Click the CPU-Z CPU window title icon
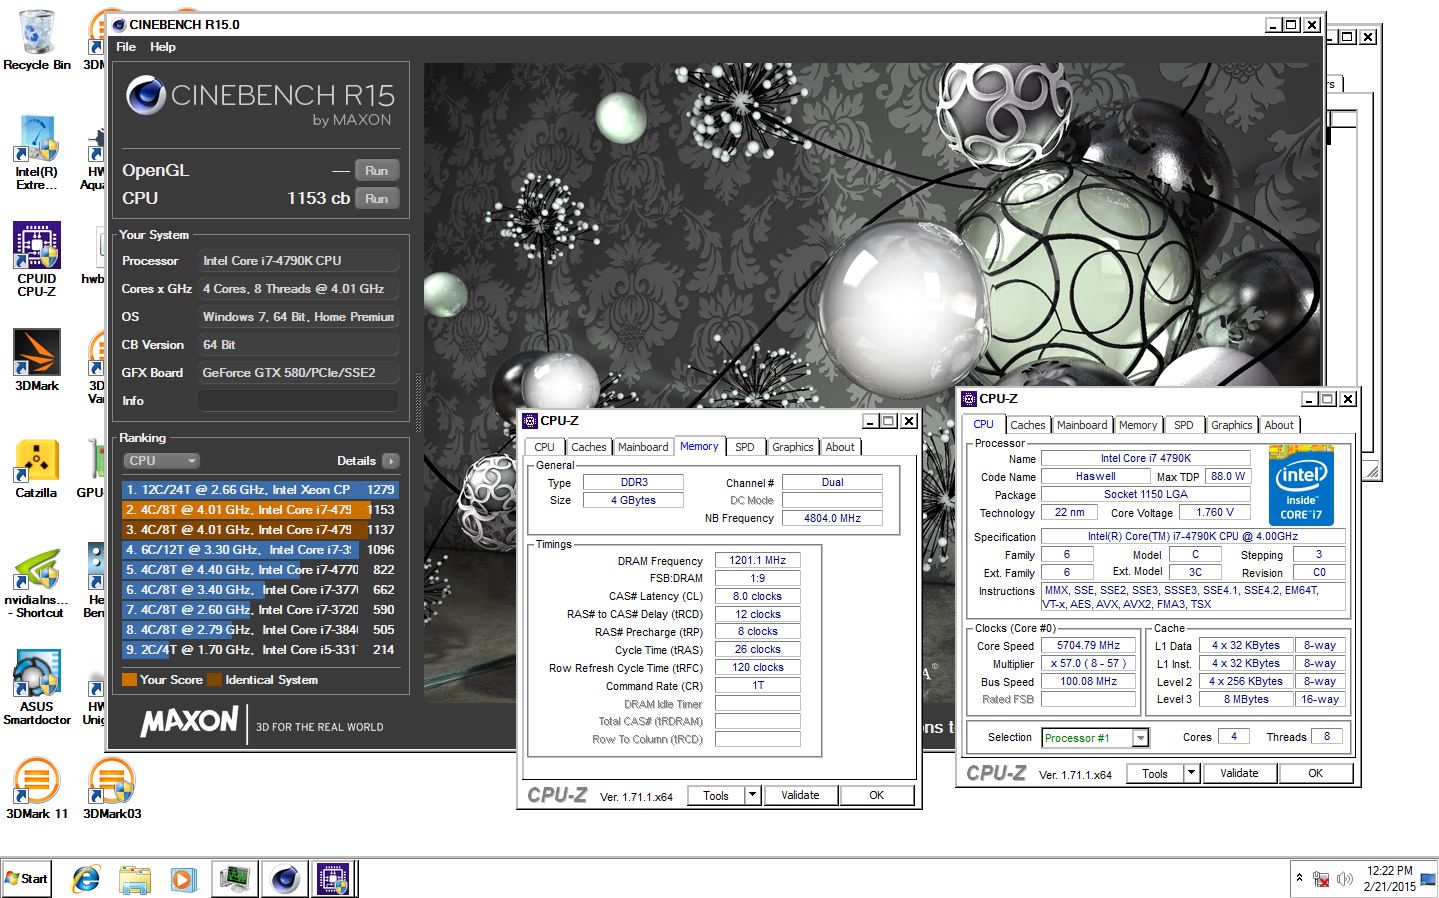Image resolution: width=1439 pixels, height=898 pixels. click(969, 398)
